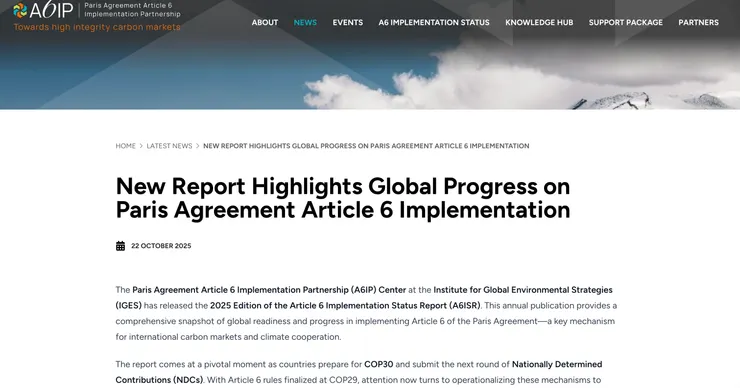Screen dimensions: 740x388
Task: Click the tagline Towards high integrity carbon markets
Action: tap(97, 27)
